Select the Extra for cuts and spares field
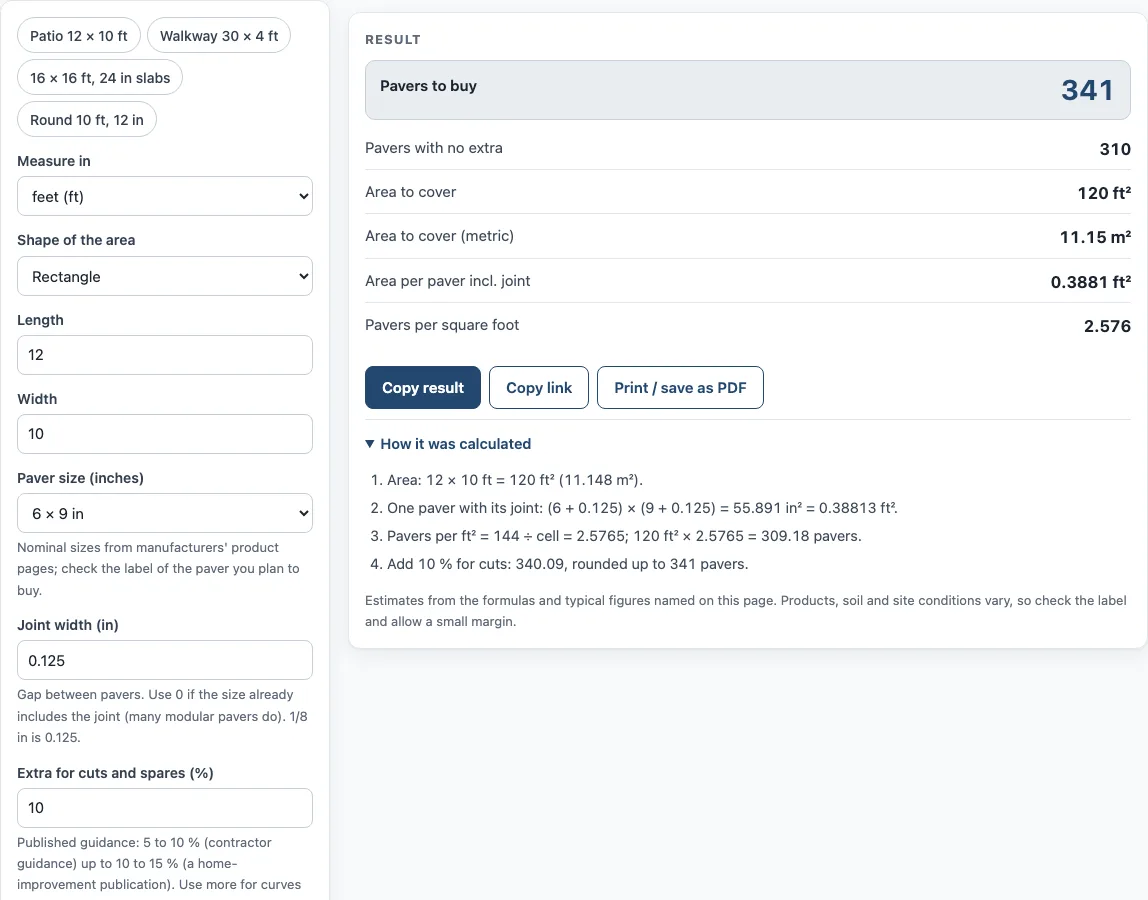 click(165, 808)
